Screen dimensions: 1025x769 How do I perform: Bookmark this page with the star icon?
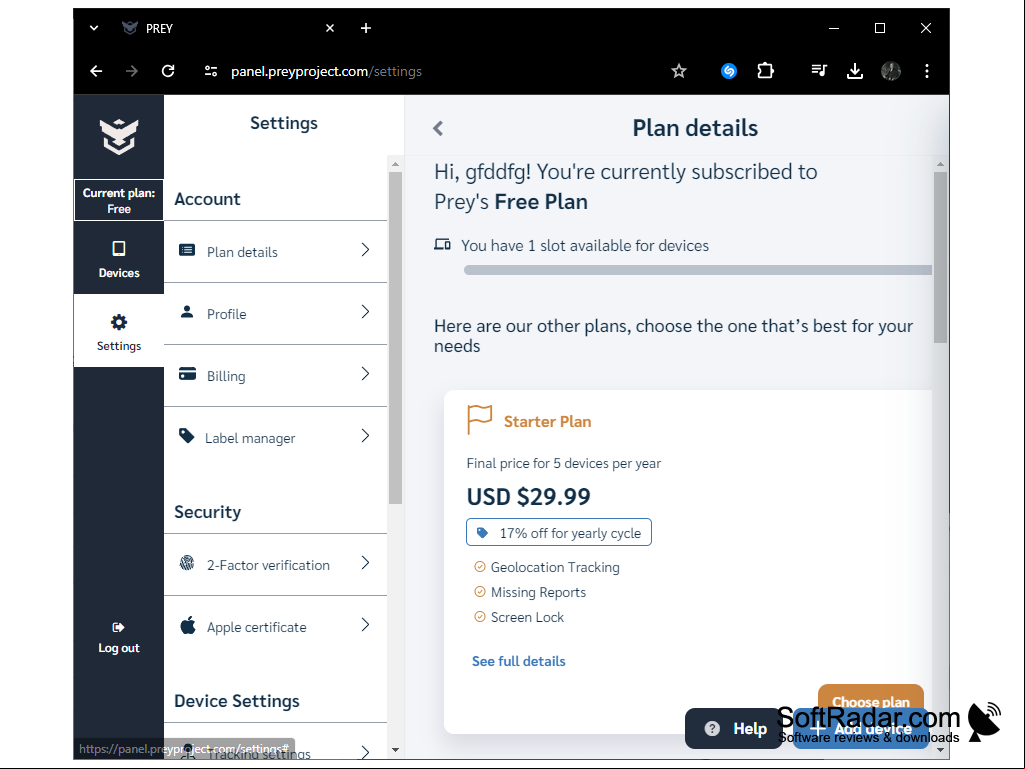click(679, 71)
